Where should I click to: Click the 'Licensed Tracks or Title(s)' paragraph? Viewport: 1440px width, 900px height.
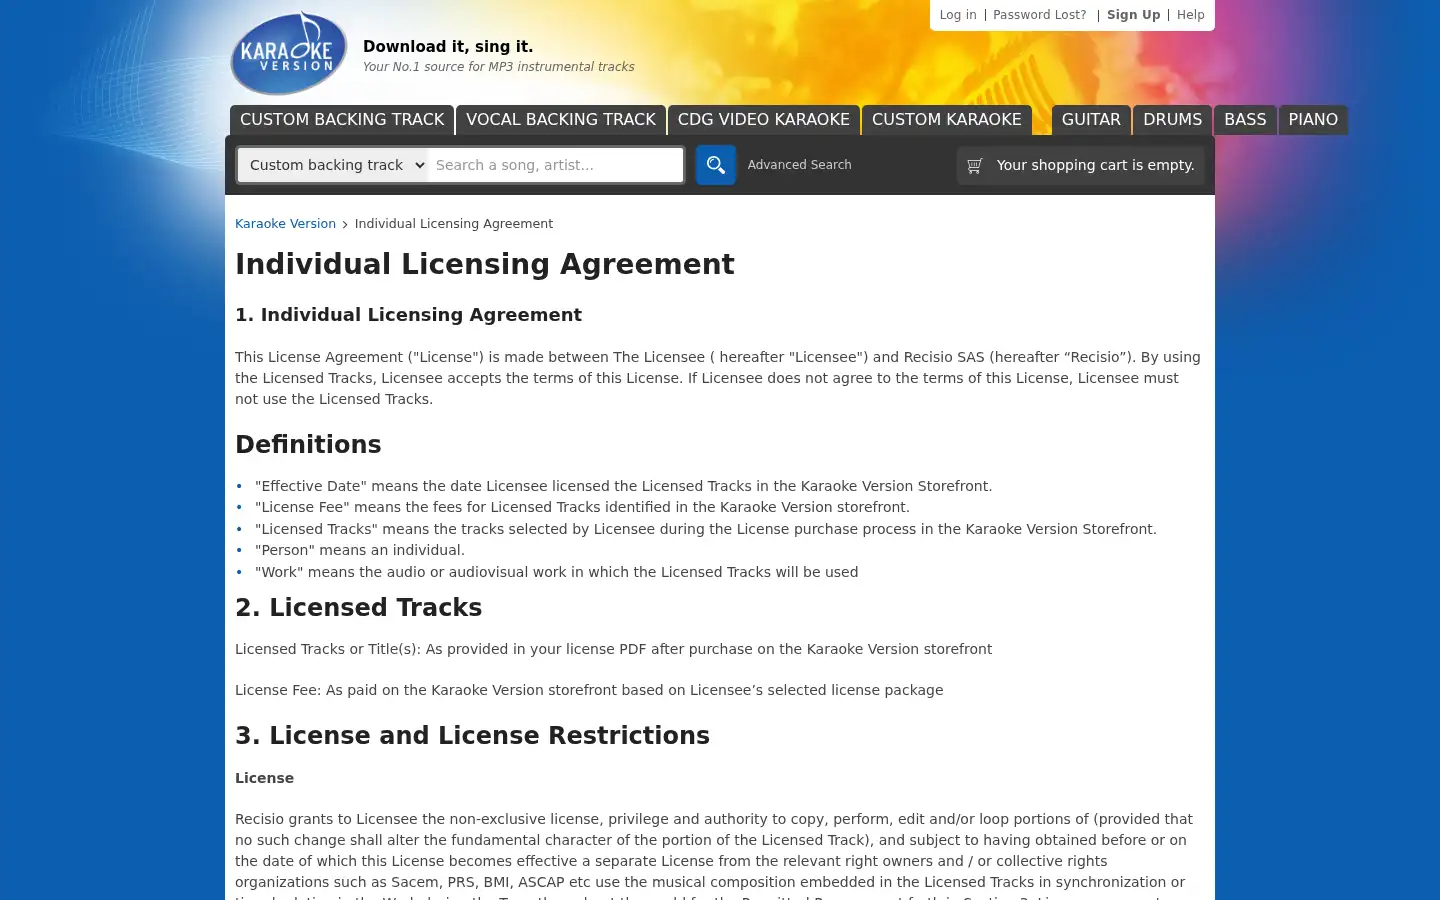(613, 649)
